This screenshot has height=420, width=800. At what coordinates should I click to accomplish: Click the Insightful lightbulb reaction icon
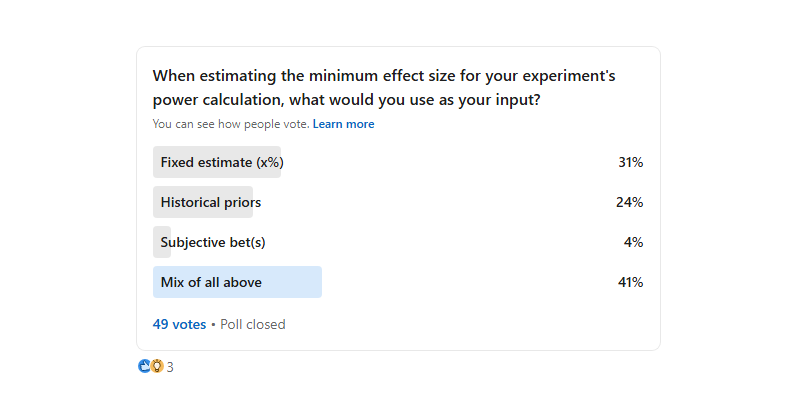coord(156,367)
